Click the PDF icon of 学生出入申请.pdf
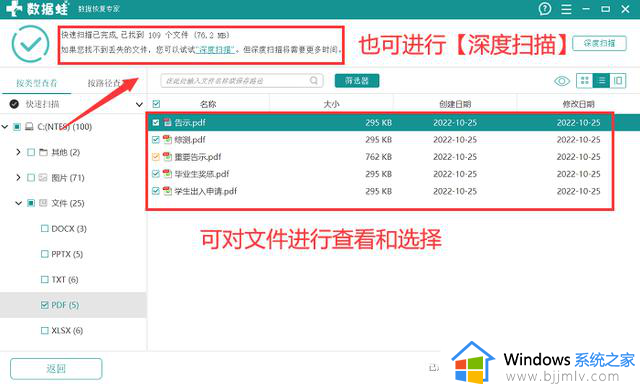 tap(167, 191)
